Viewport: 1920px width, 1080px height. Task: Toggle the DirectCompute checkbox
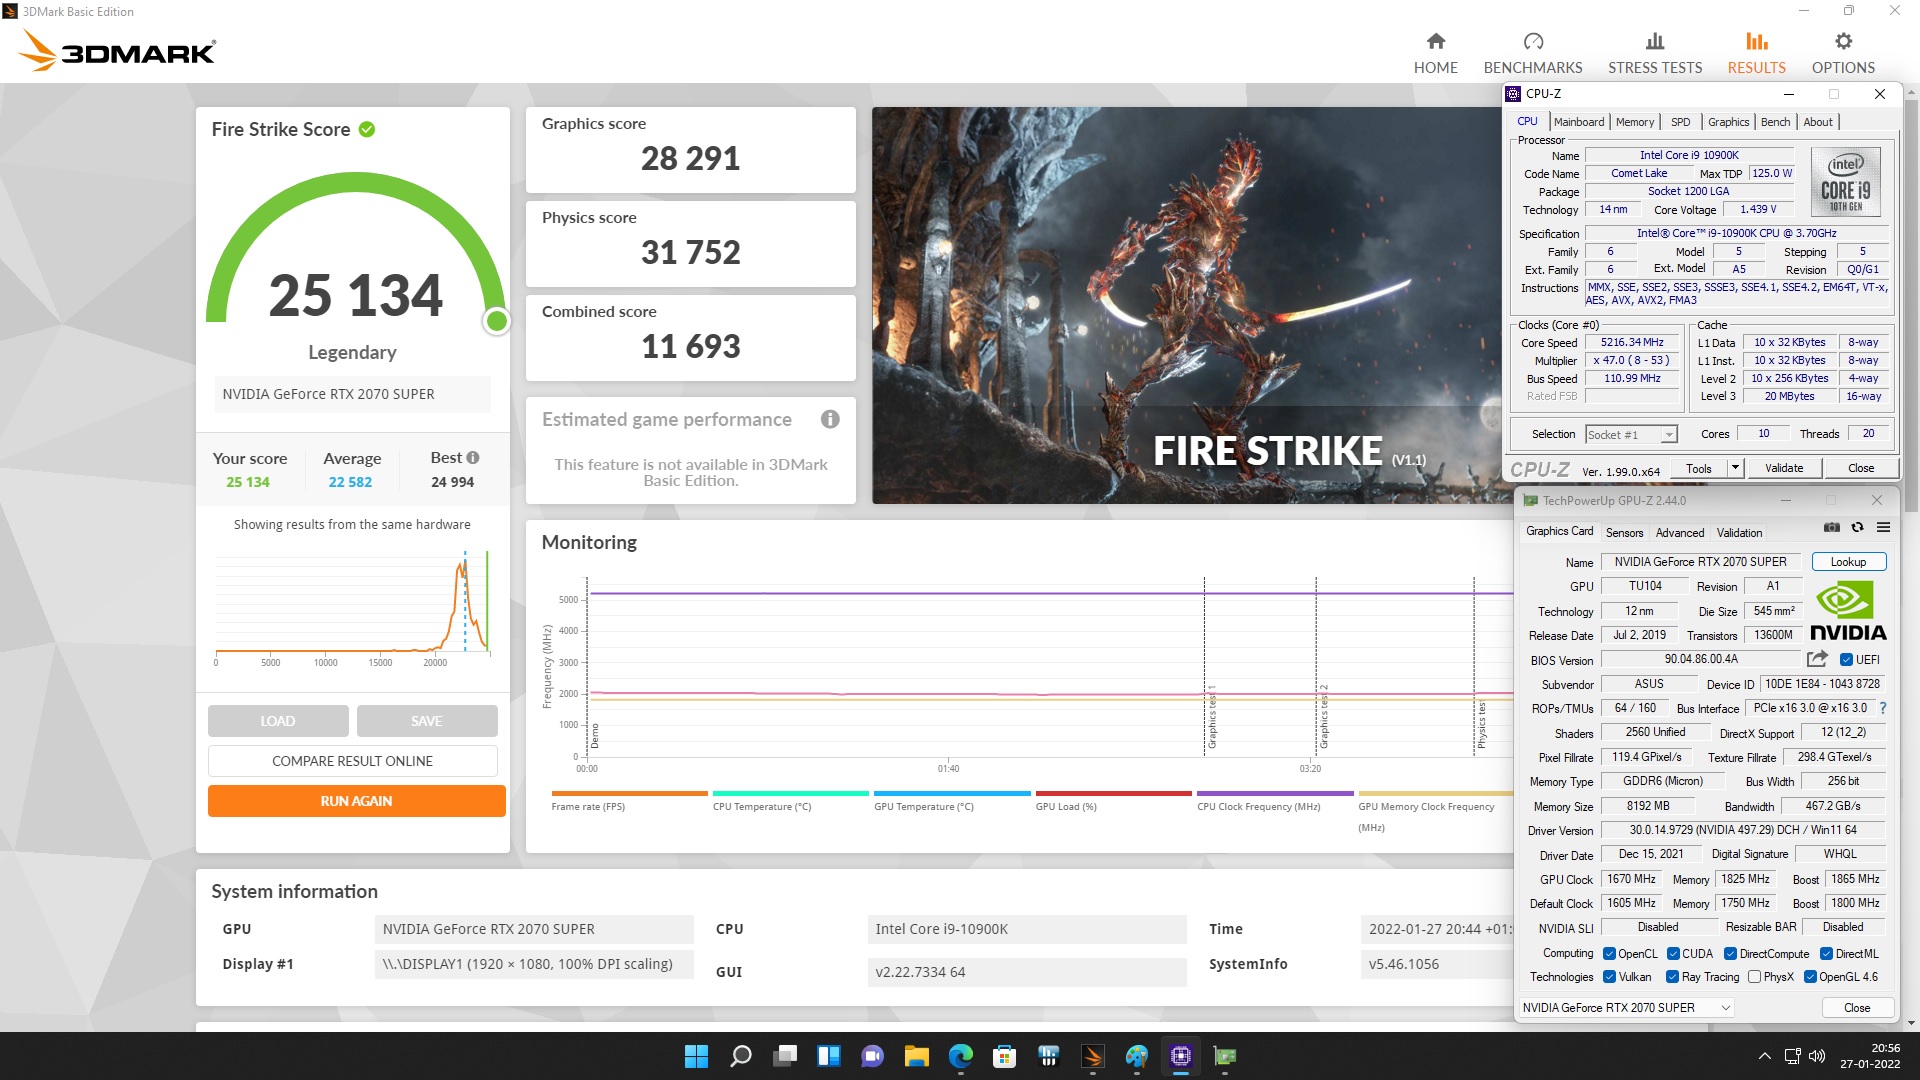[x=1730, y=954]
